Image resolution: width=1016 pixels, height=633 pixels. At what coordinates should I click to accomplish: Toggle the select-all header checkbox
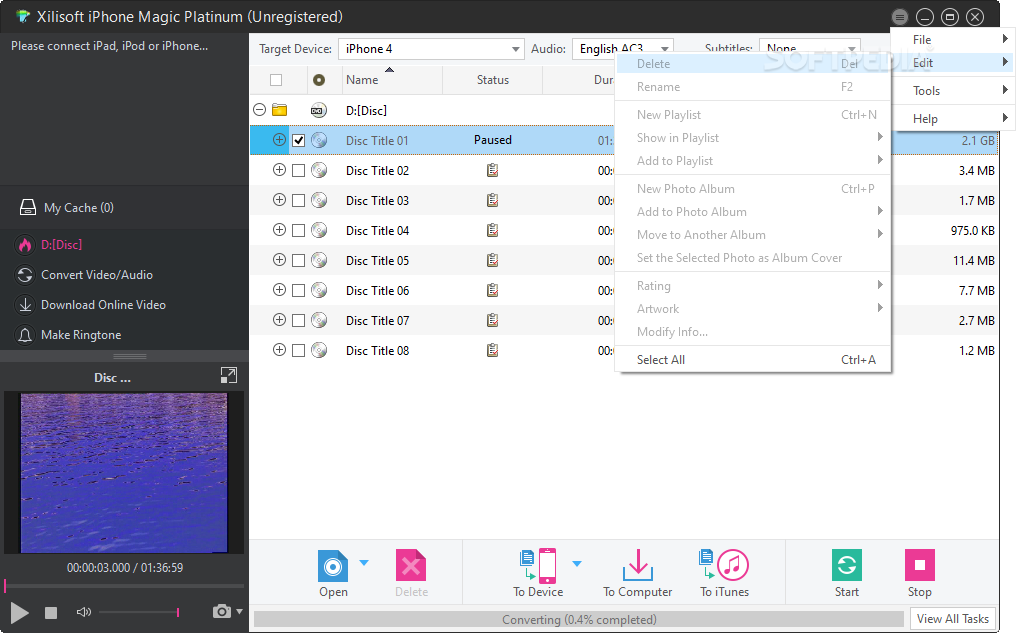(x=276, y=80)
